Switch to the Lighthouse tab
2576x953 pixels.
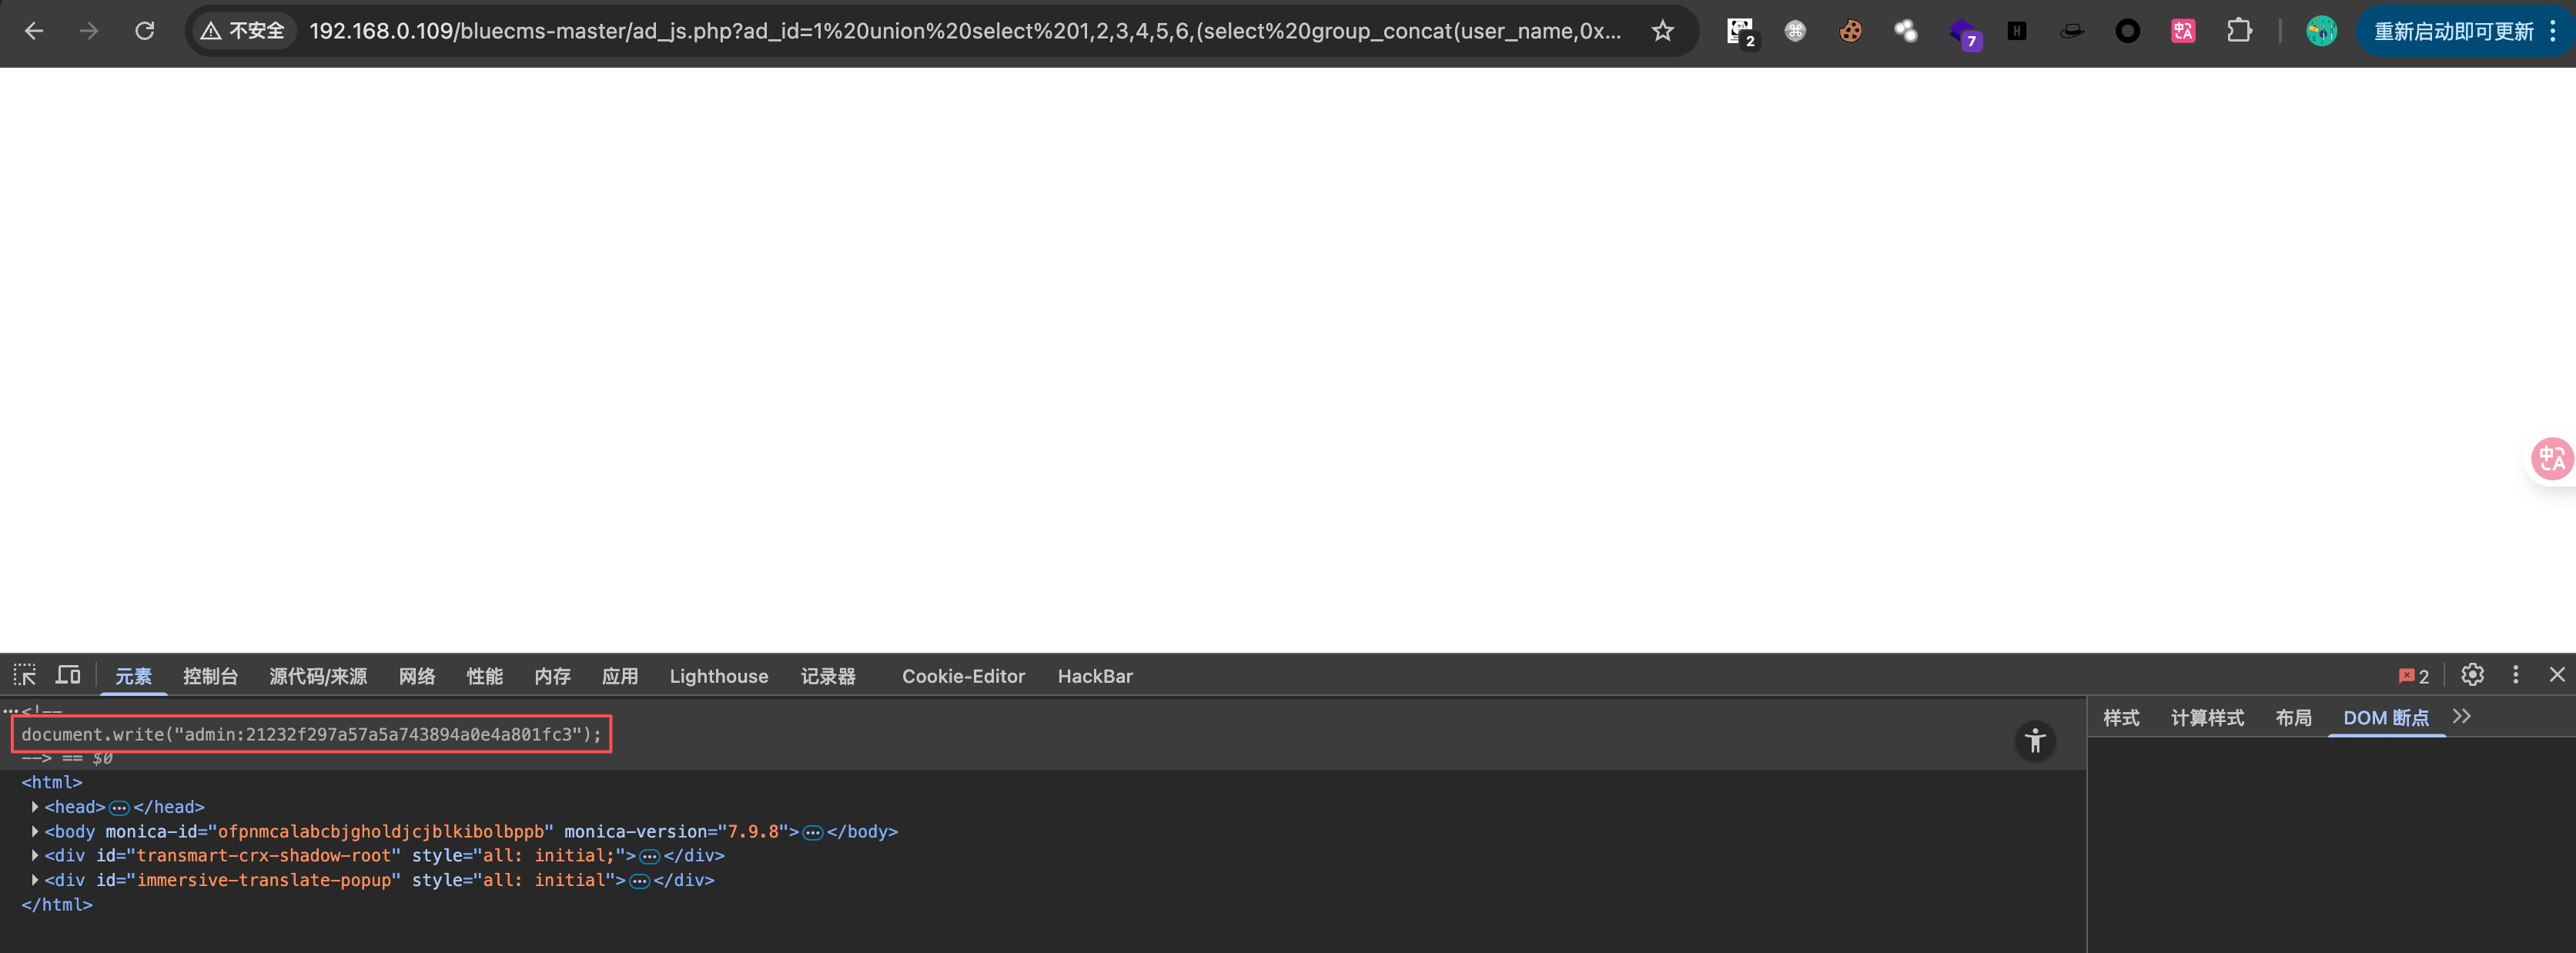coord(718,676)
